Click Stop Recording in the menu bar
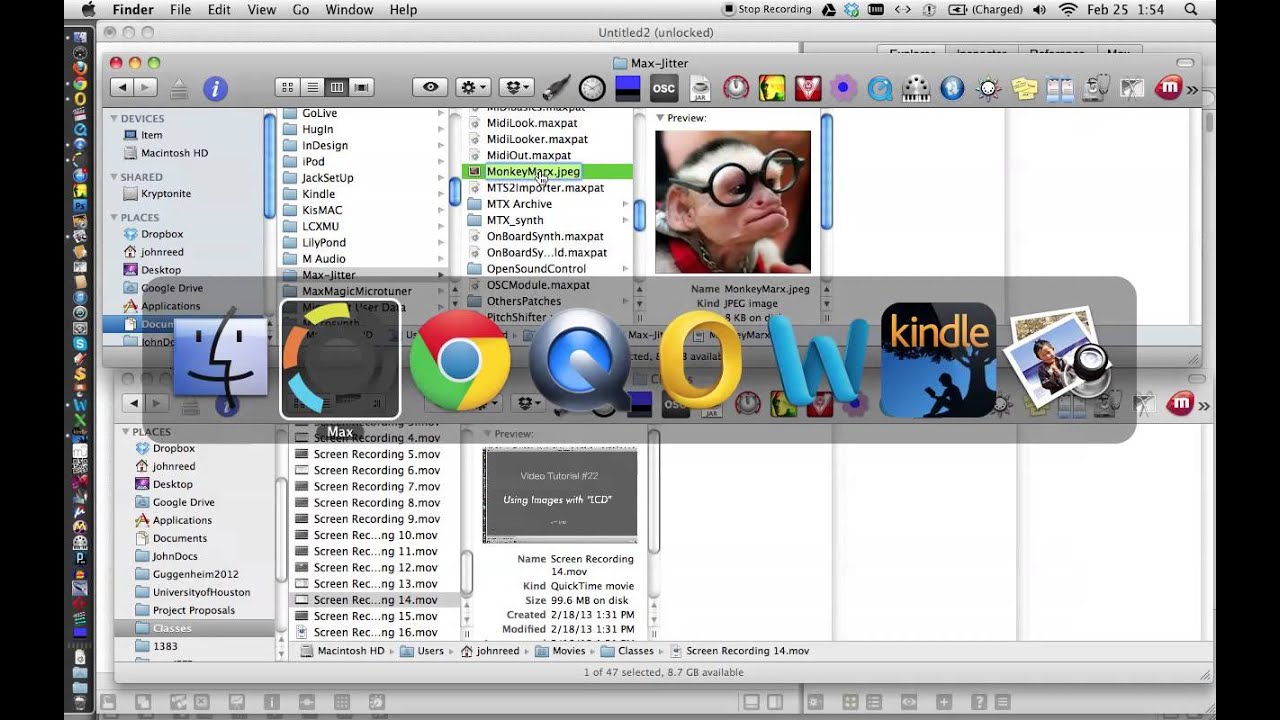This screenshot has width=1280, height=720. pyautogui.click(x=767, y=9)
